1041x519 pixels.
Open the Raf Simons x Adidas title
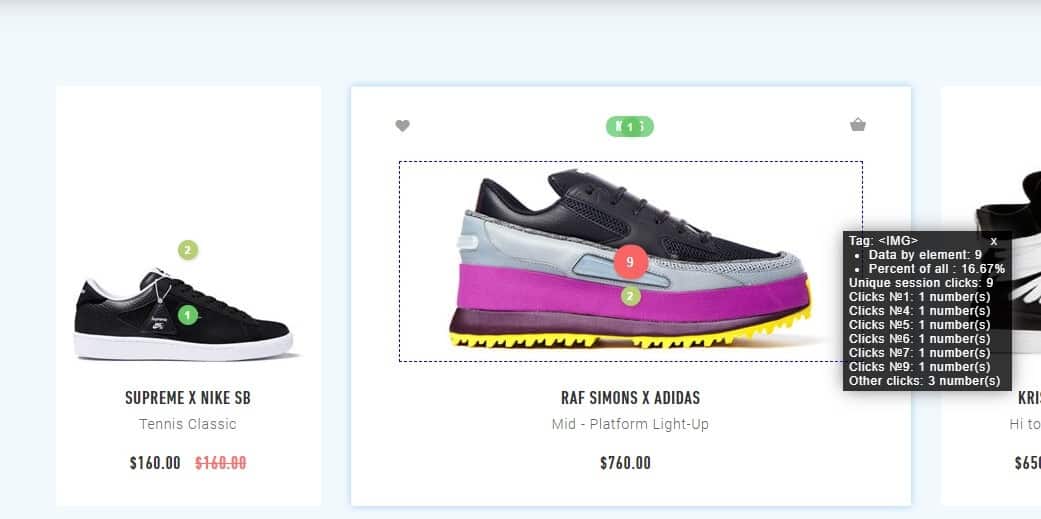[630, 398]
